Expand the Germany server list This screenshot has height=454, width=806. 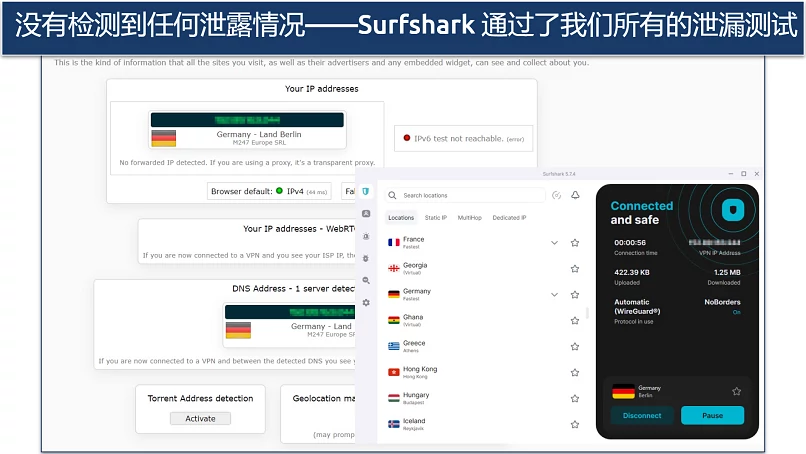pos(554,295)
